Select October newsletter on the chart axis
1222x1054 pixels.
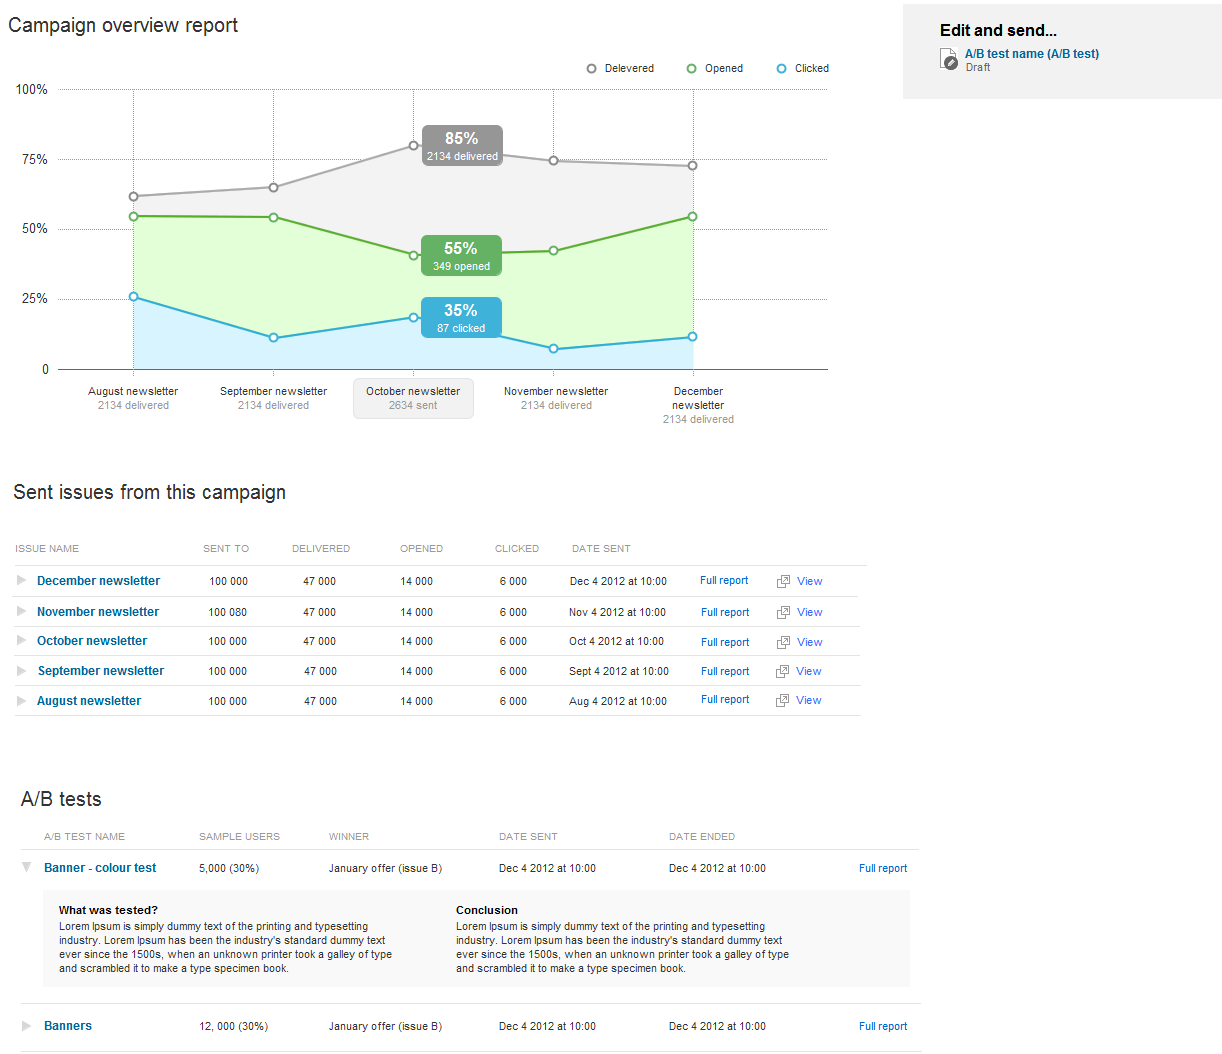(413, 398)
